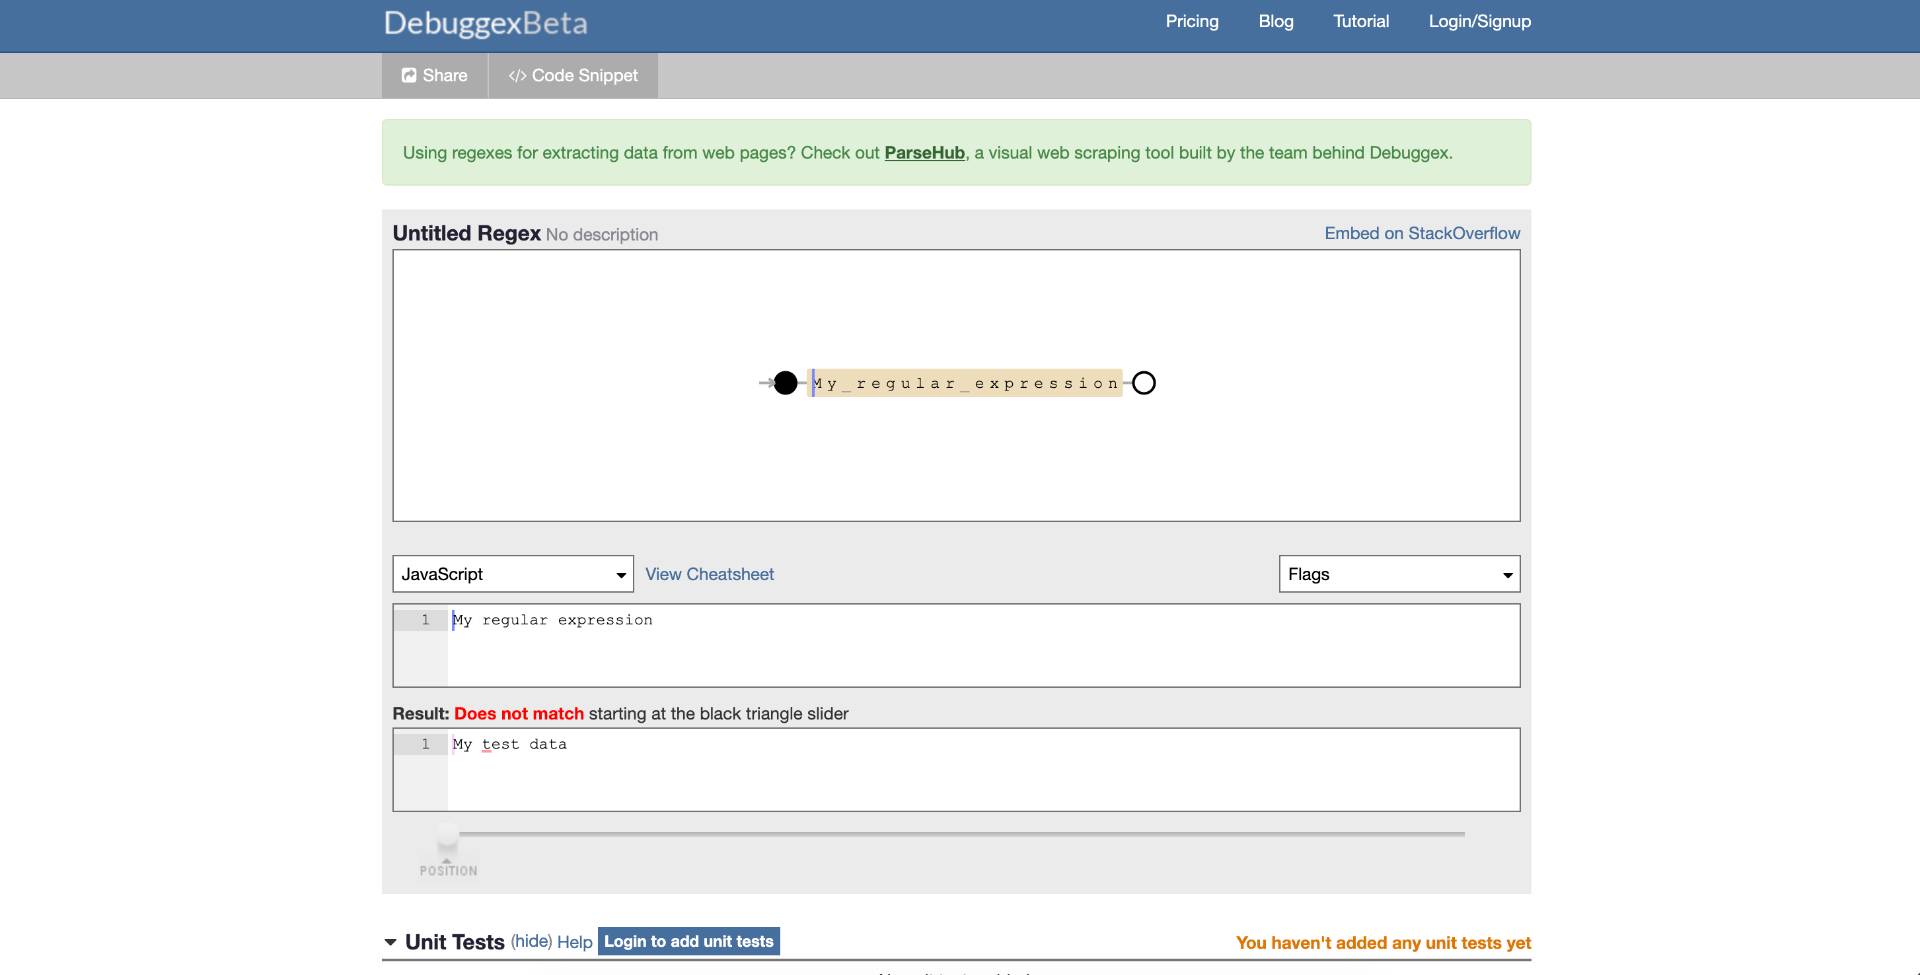The image size is (1920, 975).
Task: Click into the test data editor
Action: click(980, 769)
